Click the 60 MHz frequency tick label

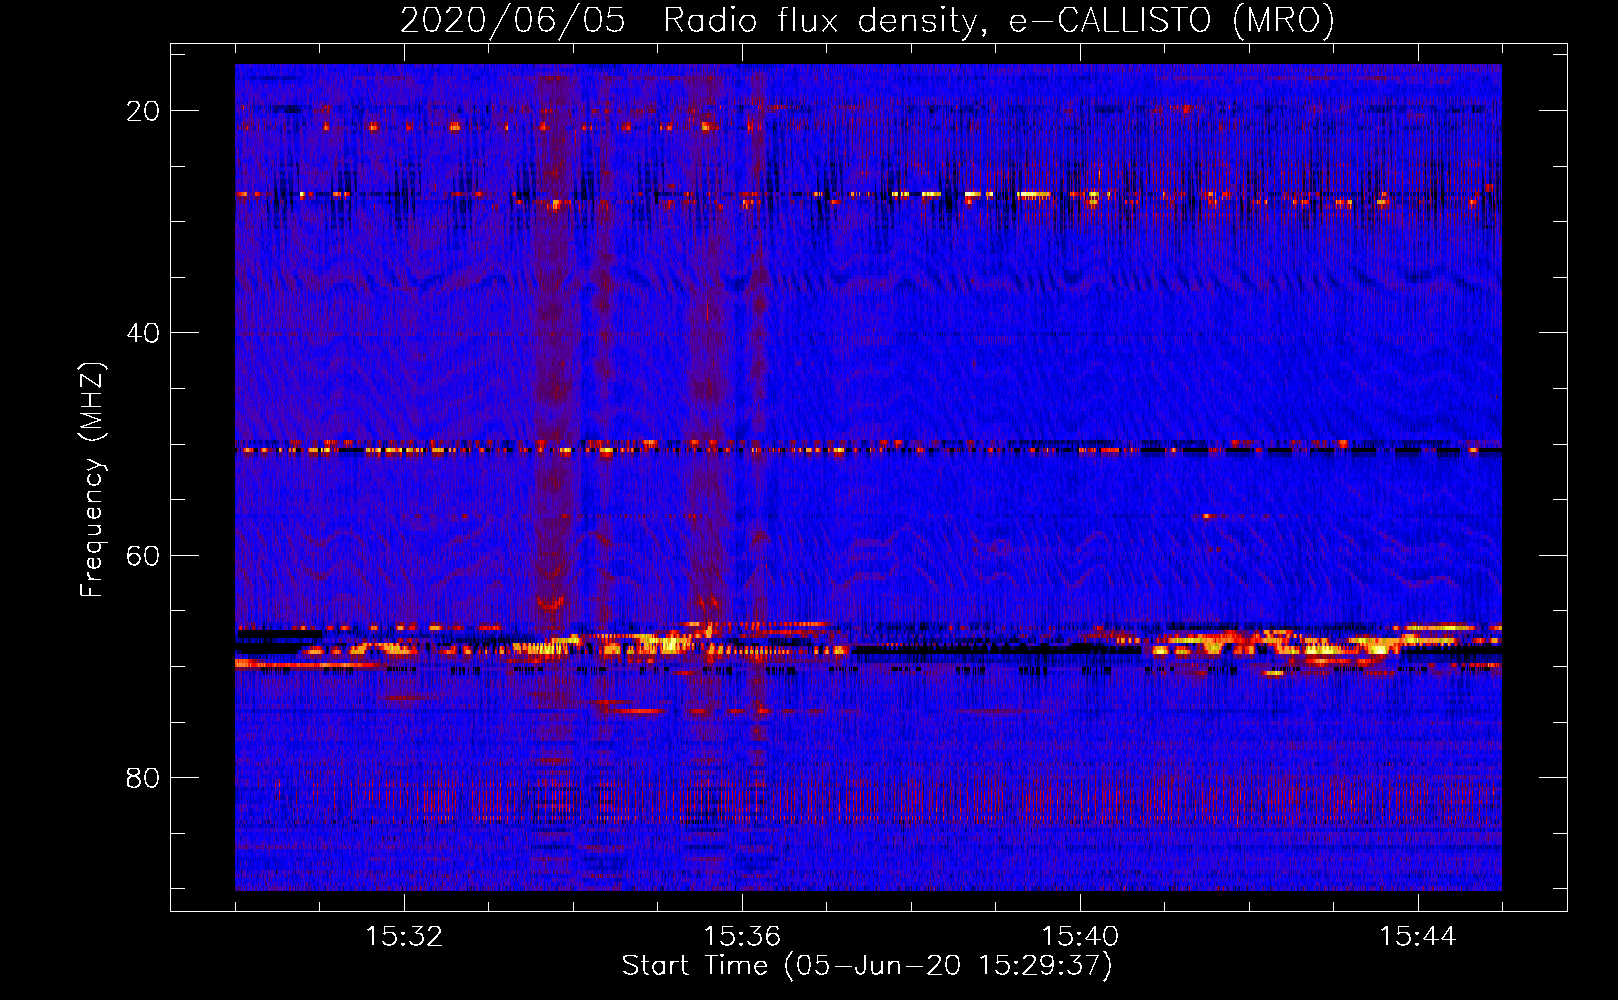[143, 555]
